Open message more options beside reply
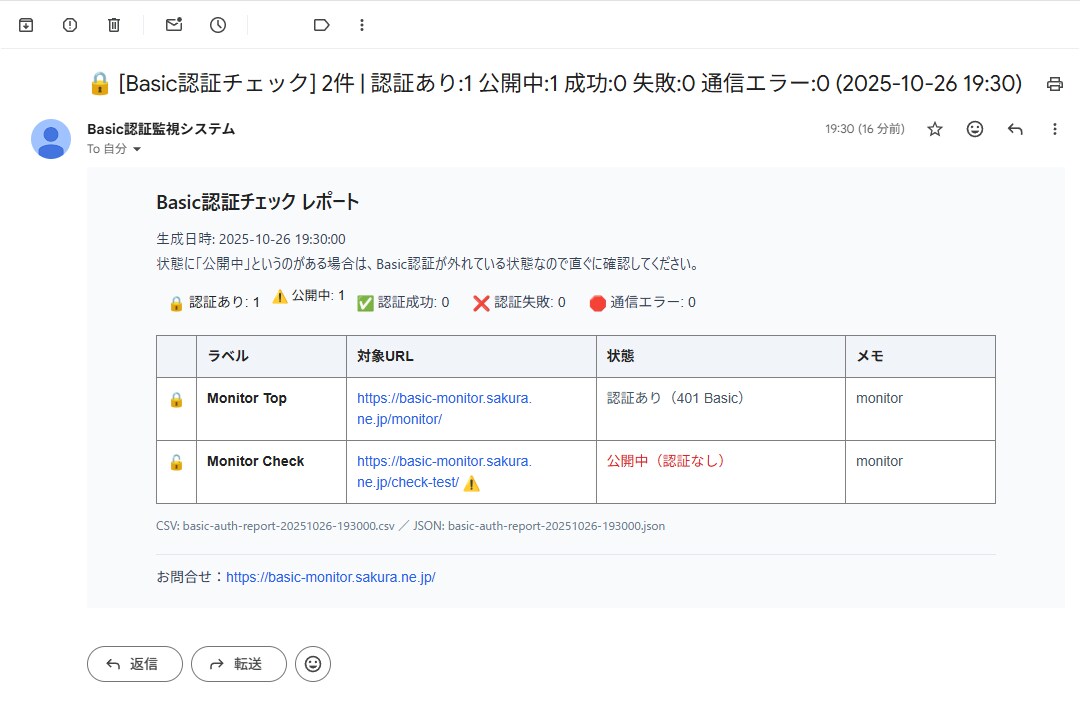Viewport: 1080px width, 705px height. pyautogui.click(x=1055, y=129)
